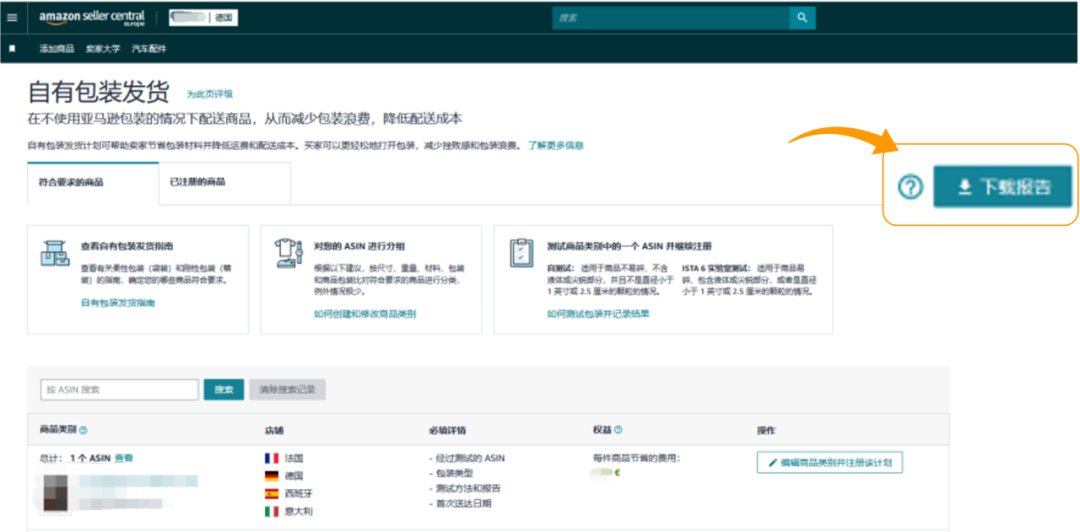
Task: Click the clothing icon for ASIN grouping
Action: click(288, 253)
